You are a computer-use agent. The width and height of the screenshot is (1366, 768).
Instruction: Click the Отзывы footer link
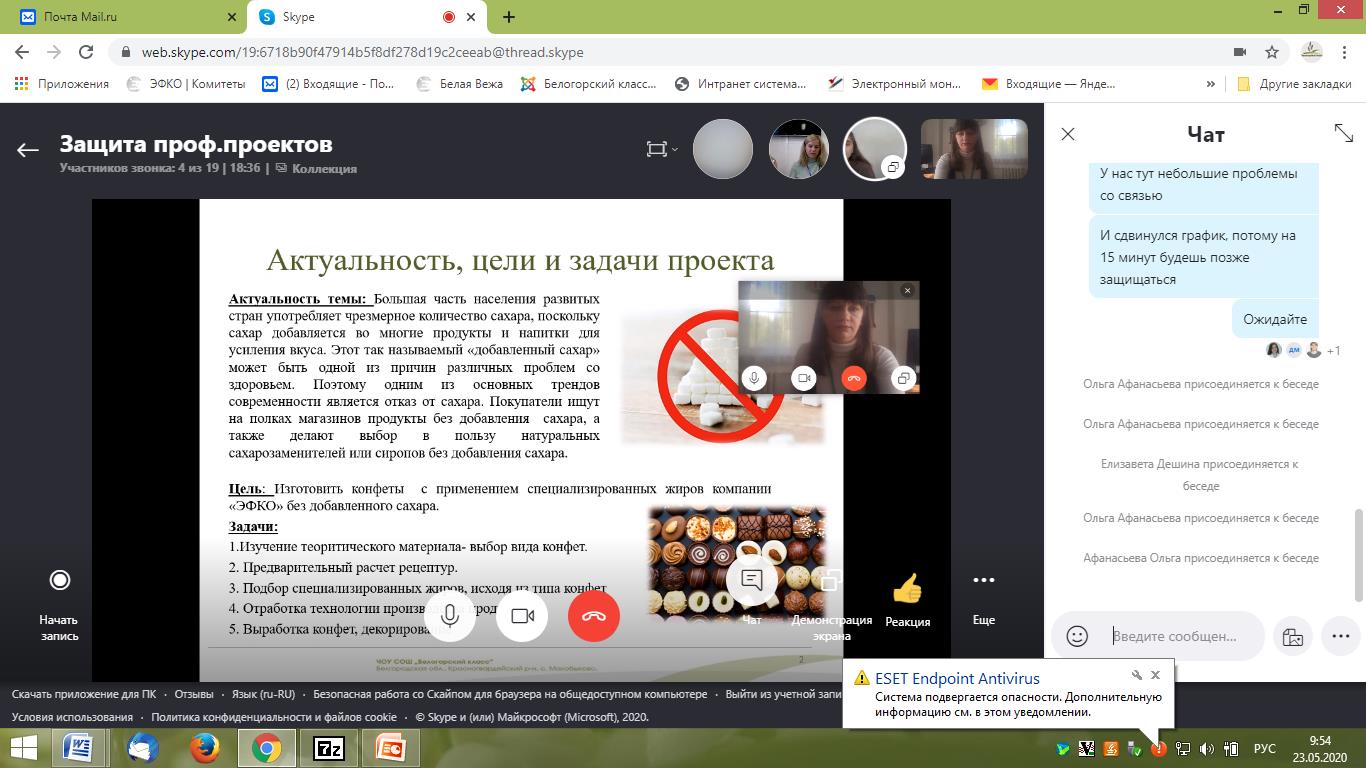point(194,694)
